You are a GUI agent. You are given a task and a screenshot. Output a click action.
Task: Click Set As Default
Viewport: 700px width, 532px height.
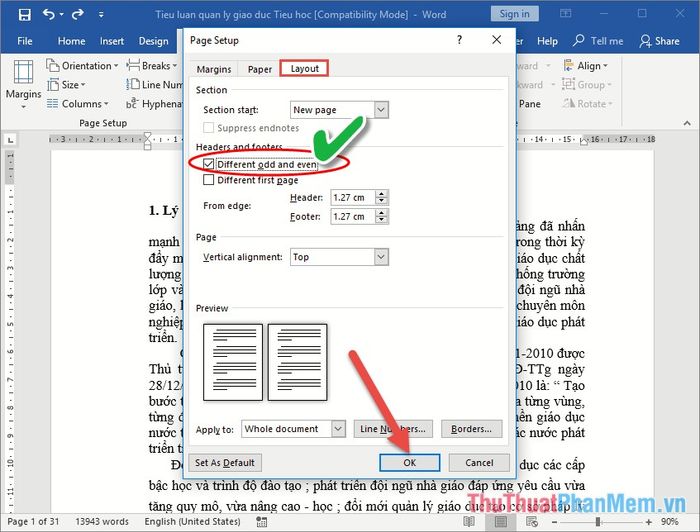tap(225, 462)
